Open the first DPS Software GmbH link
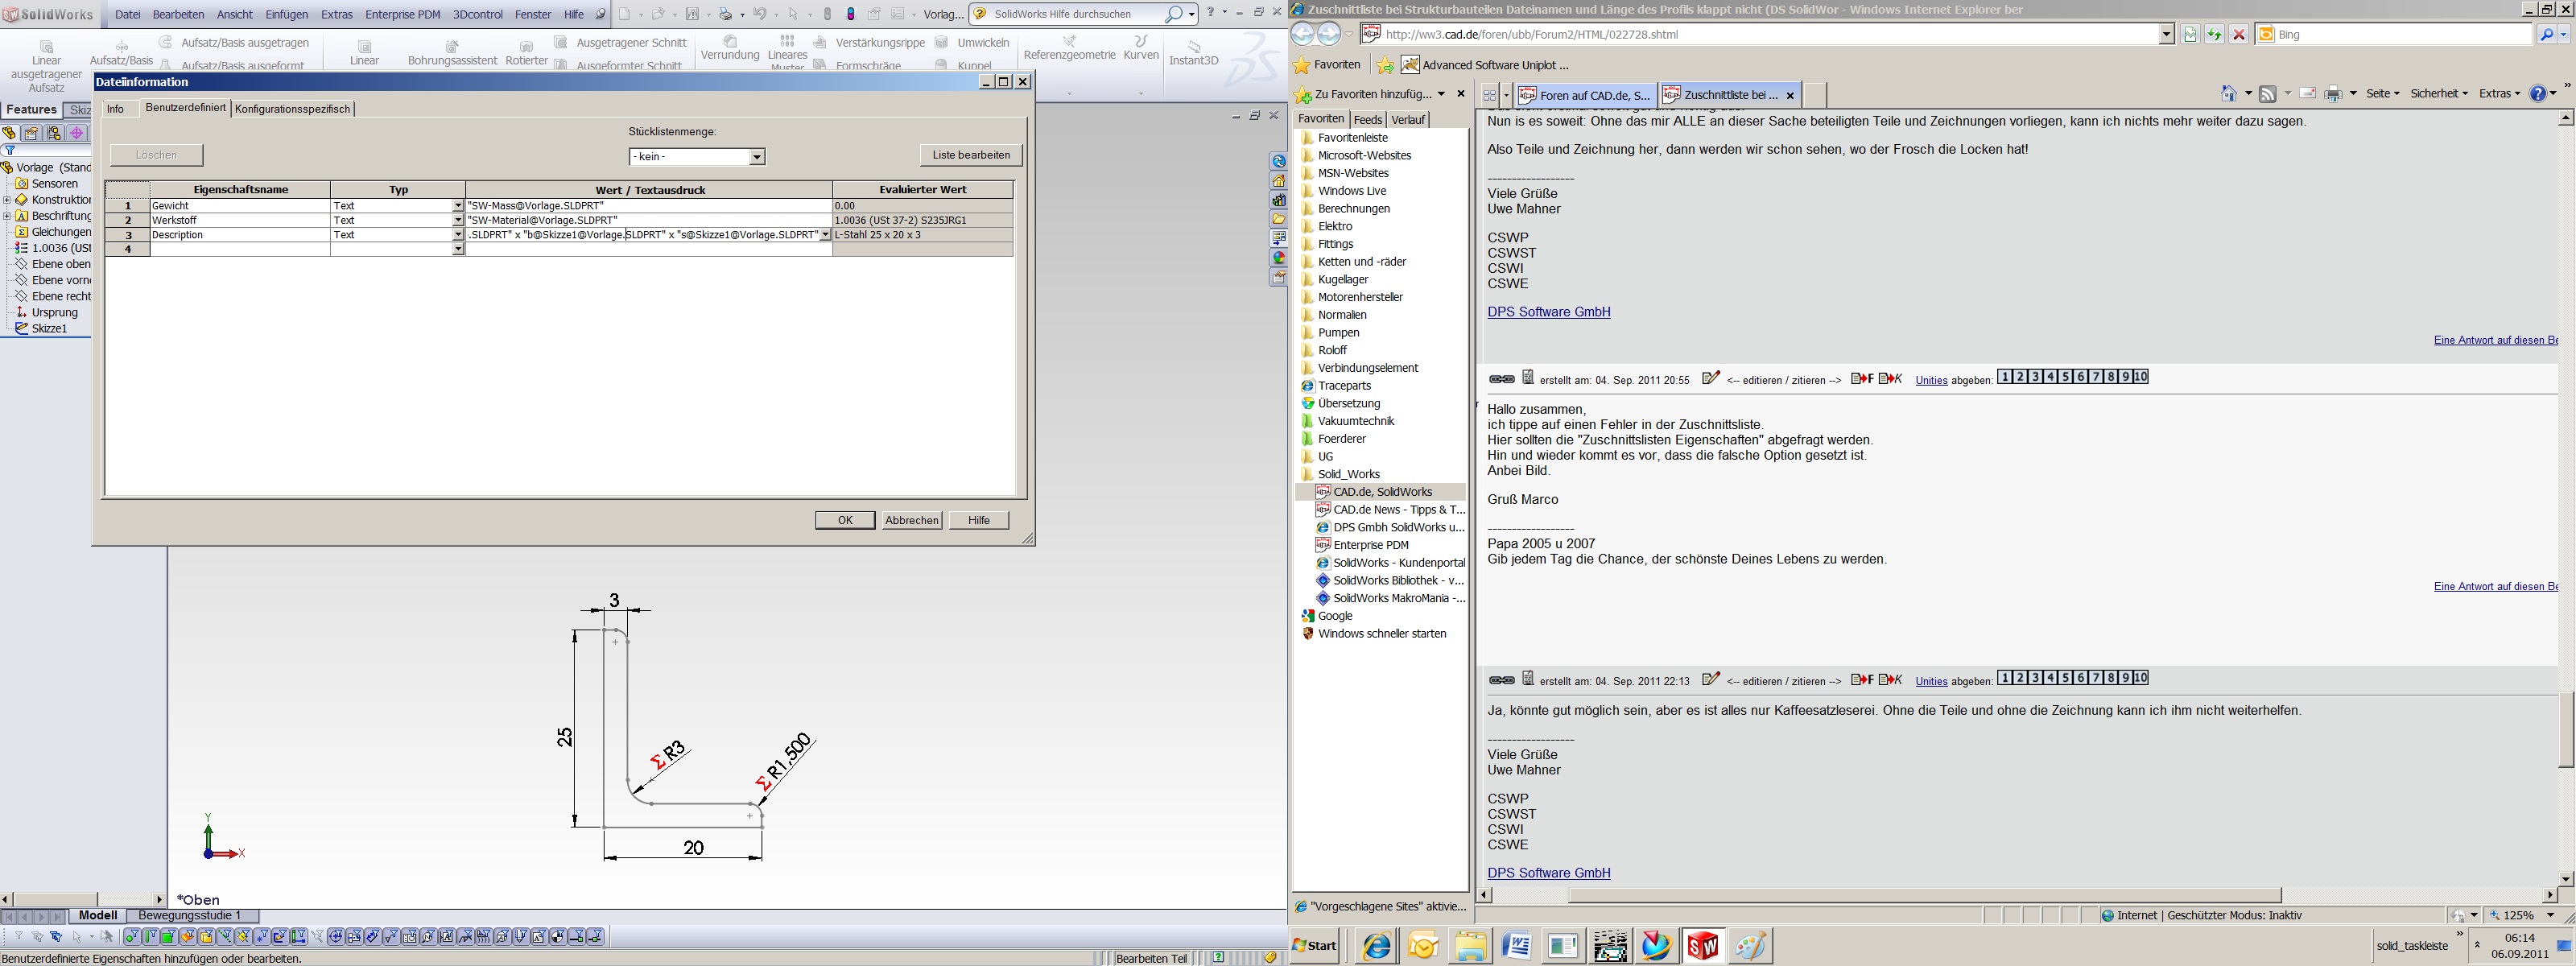The width and height of the screenshot is (2576, 966). [x=1549, y=312]
